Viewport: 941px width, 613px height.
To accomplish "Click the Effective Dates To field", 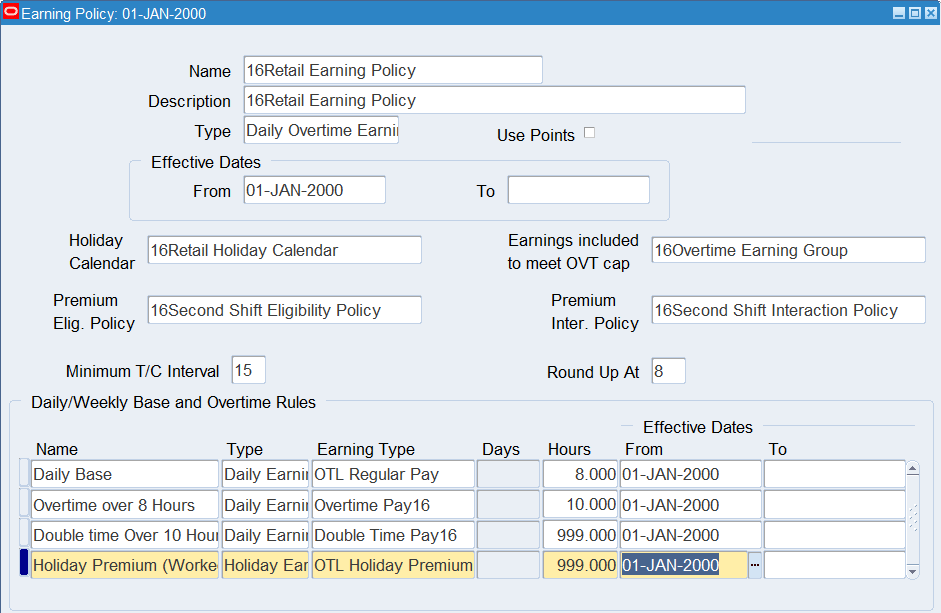I will [578, 190].
